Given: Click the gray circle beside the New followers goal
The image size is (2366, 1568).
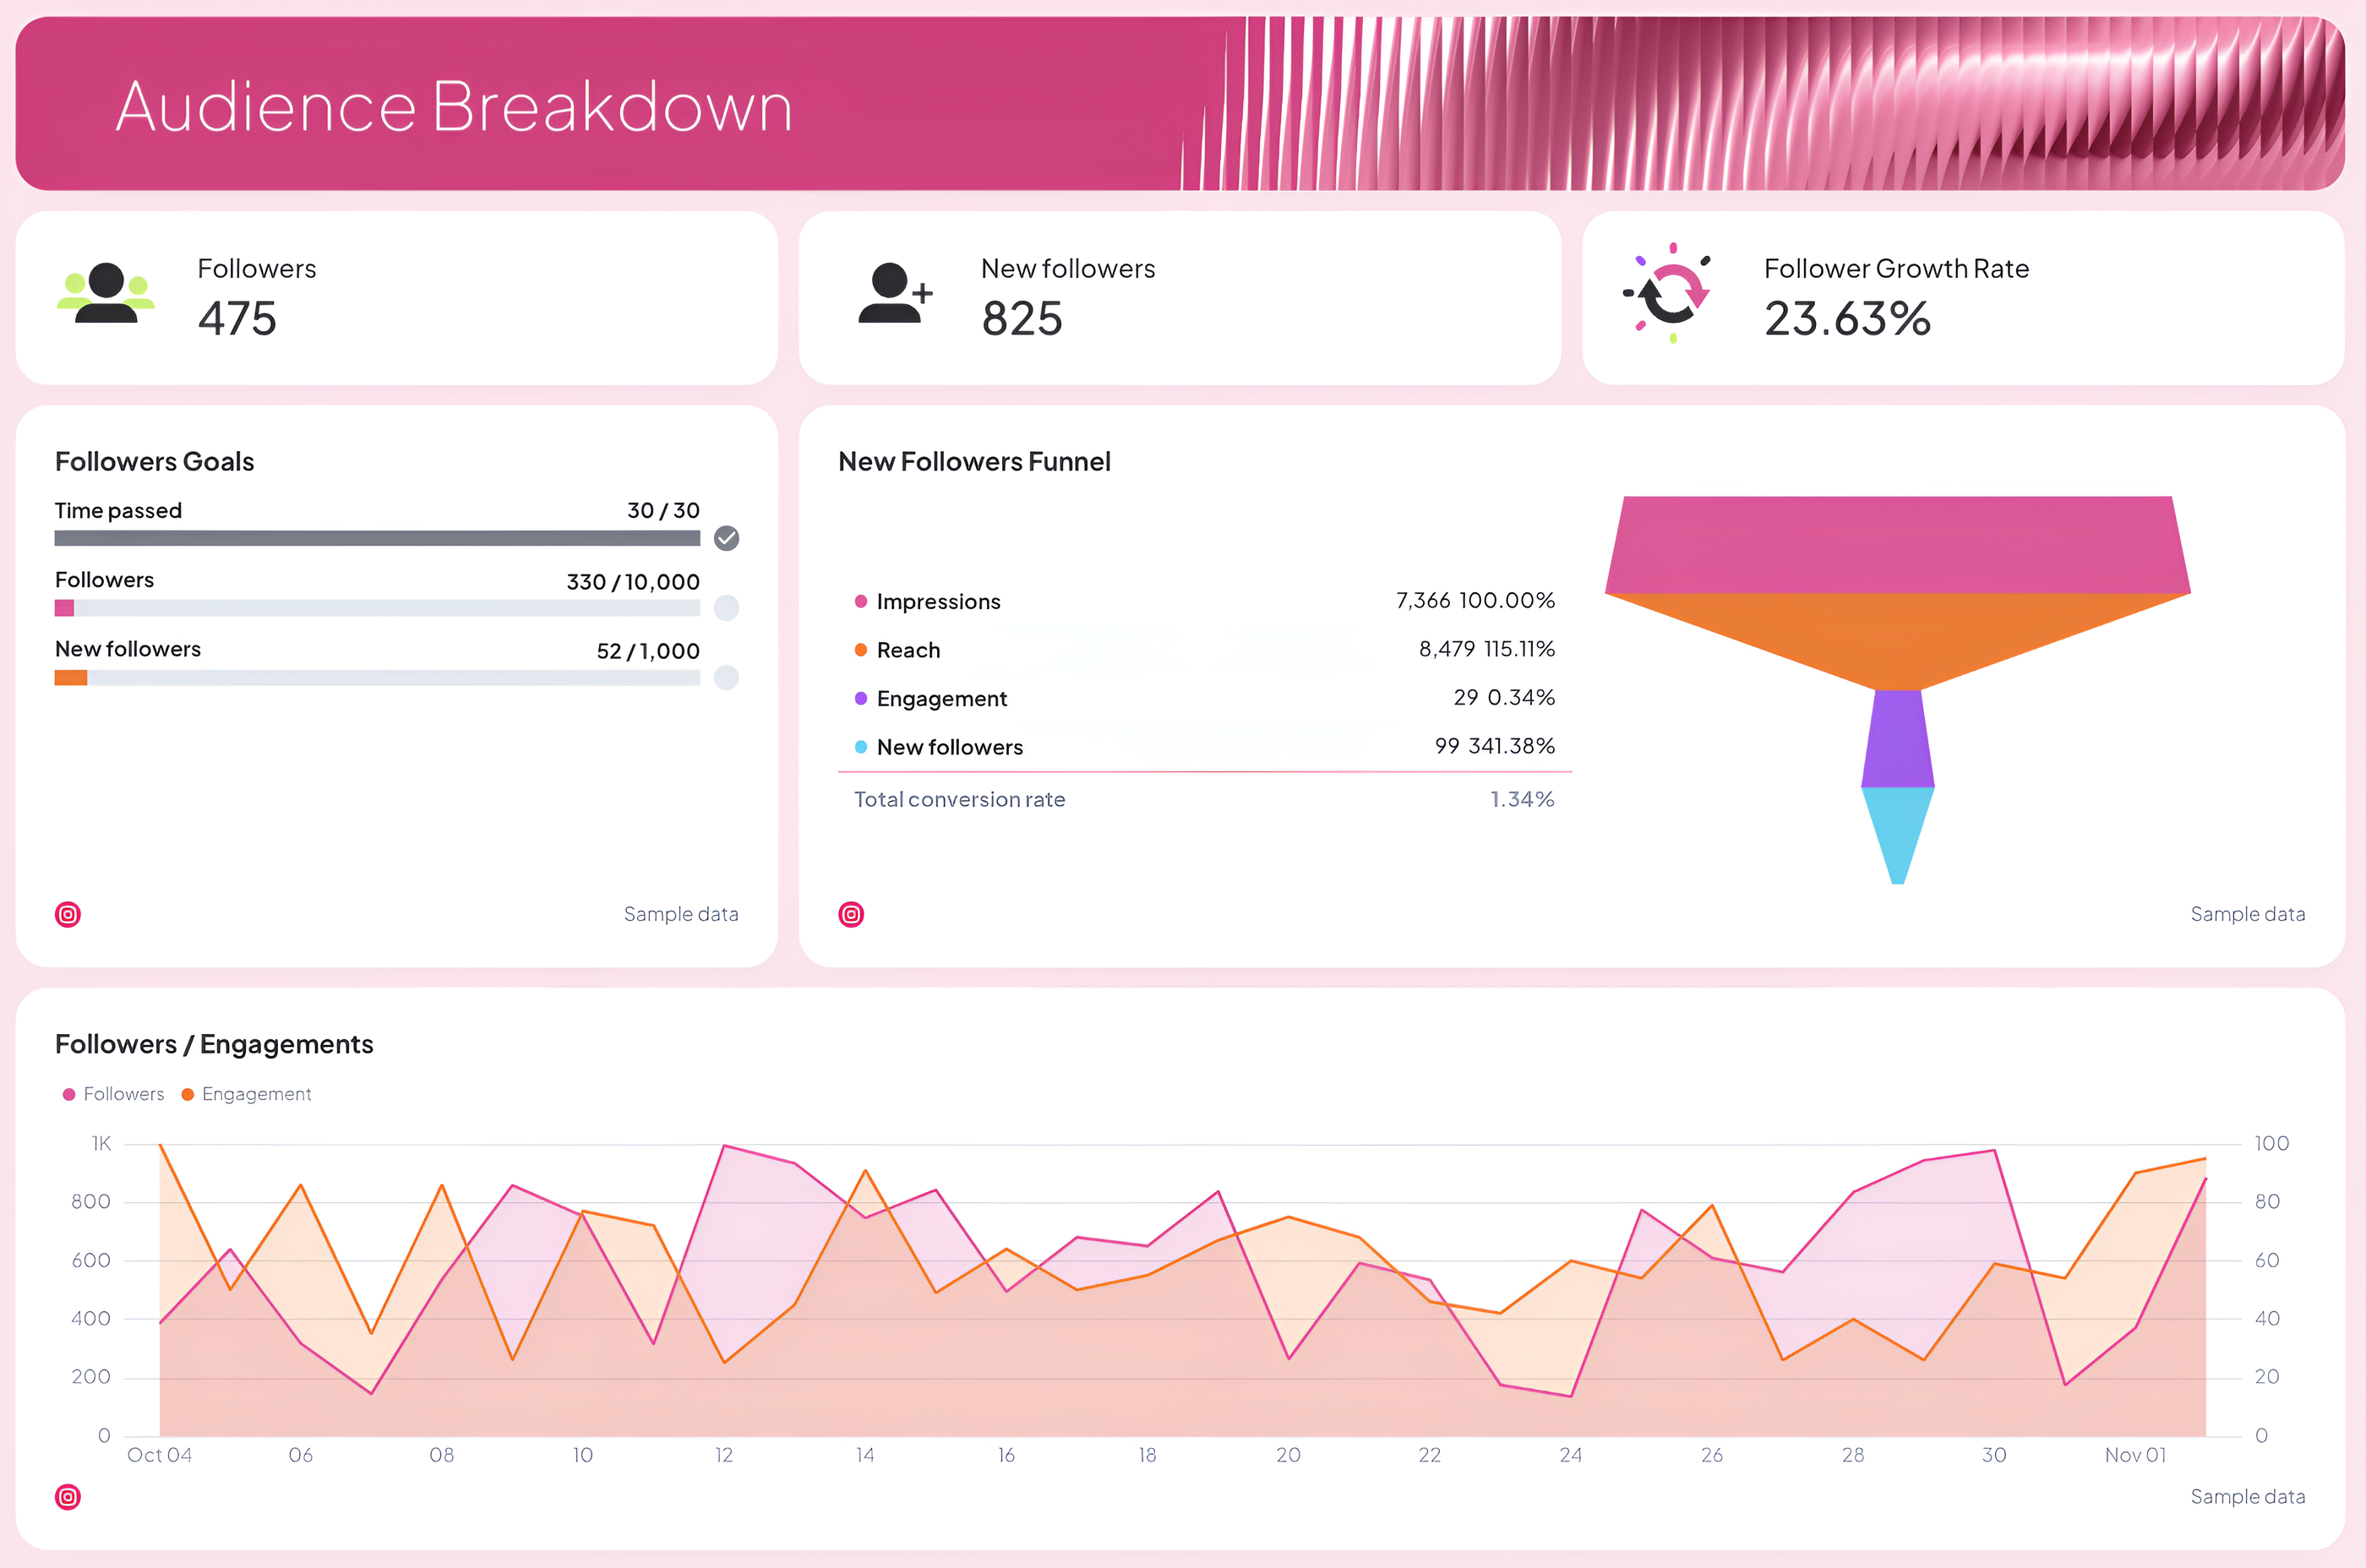Looking at the screenshot, I should point(727,678).
